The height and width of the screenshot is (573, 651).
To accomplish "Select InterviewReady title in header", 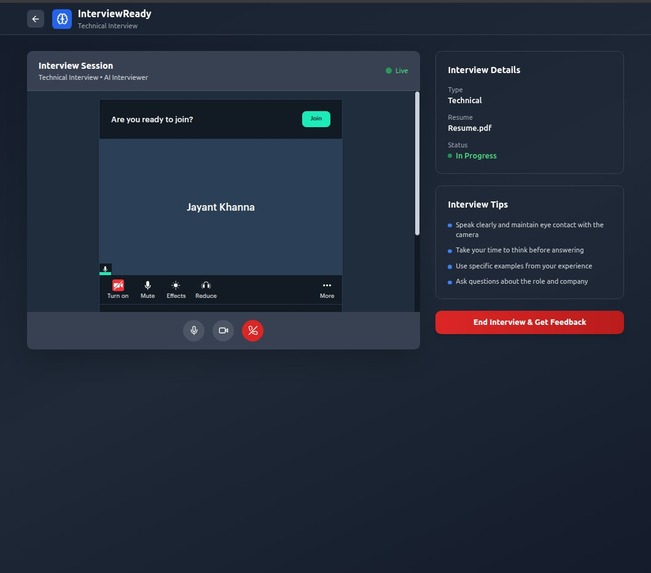I will coord(115,14).
